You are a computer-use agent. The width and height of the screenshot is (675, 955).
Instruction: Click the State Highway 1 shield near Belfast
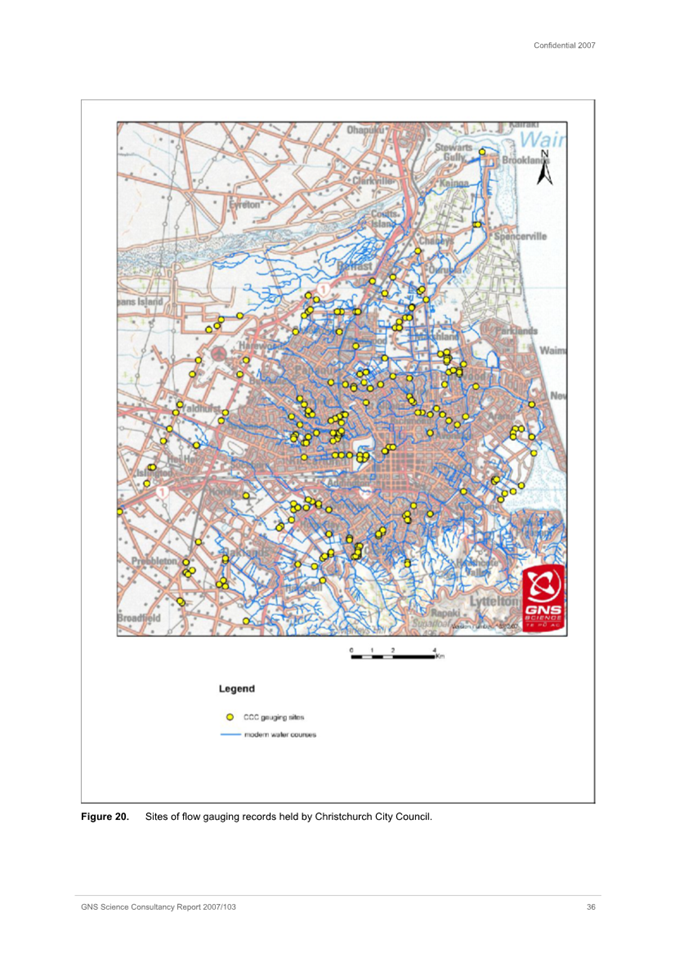tap(325, 289)
